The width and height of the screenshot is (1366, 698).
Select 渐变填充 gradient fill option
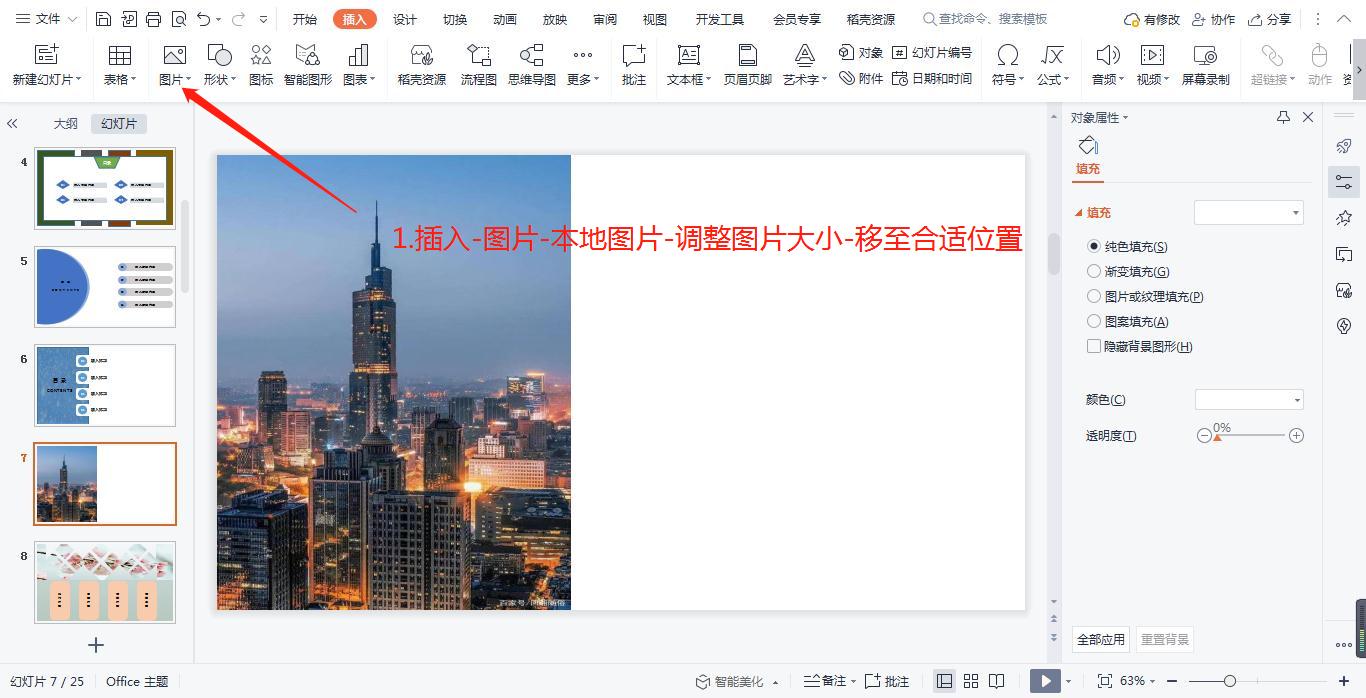(1094, 271)
